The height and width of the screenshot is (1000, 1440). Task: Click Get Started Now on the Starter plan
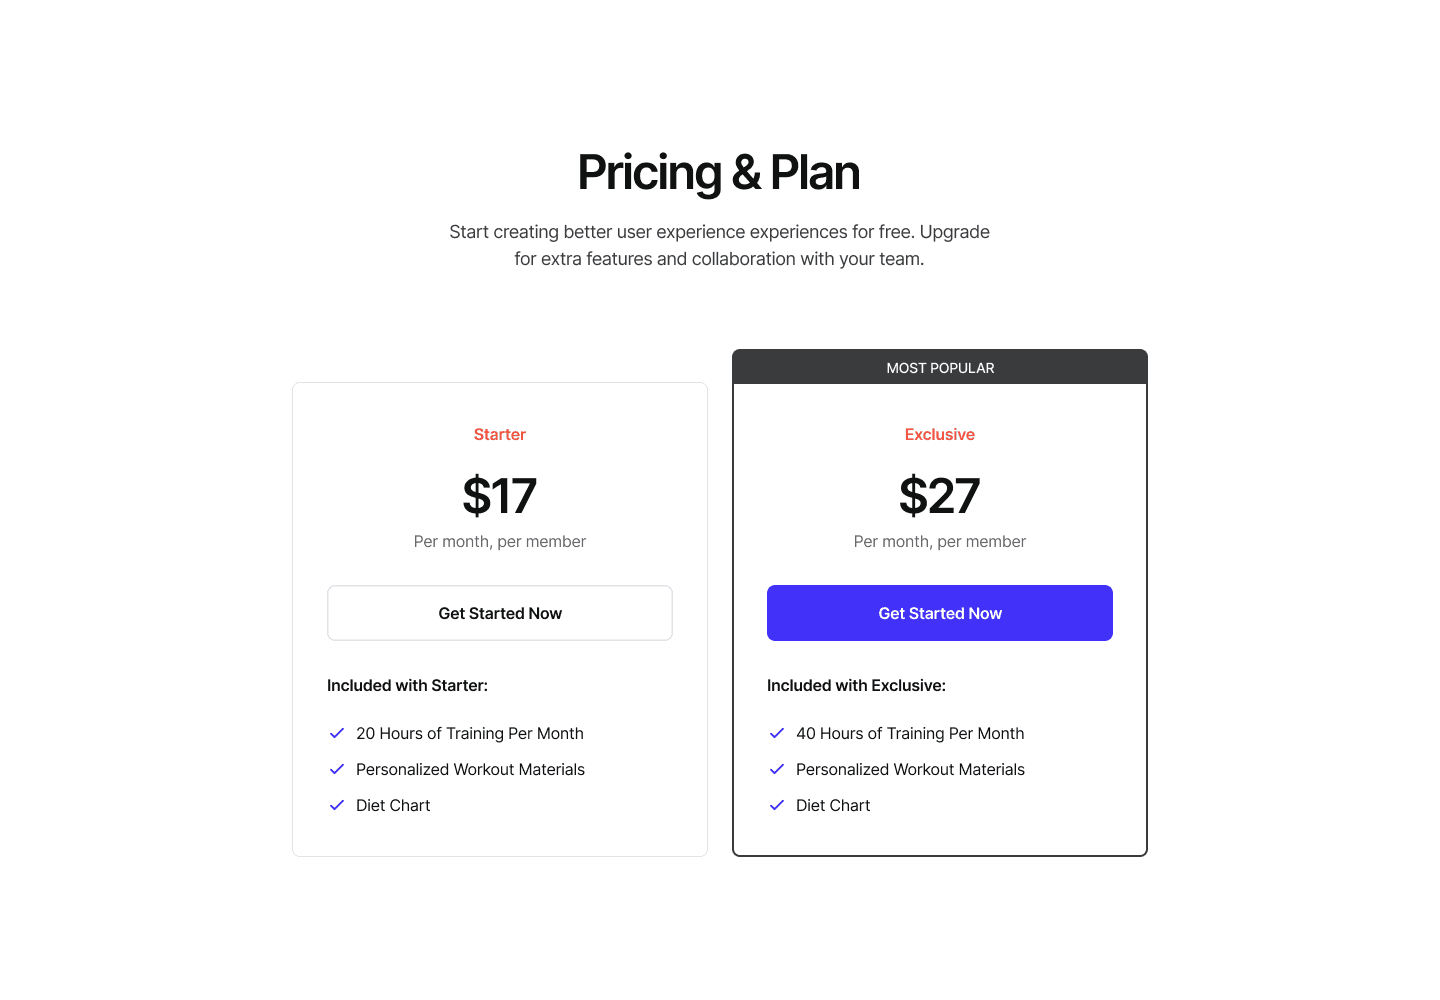(x=499, y=613)
